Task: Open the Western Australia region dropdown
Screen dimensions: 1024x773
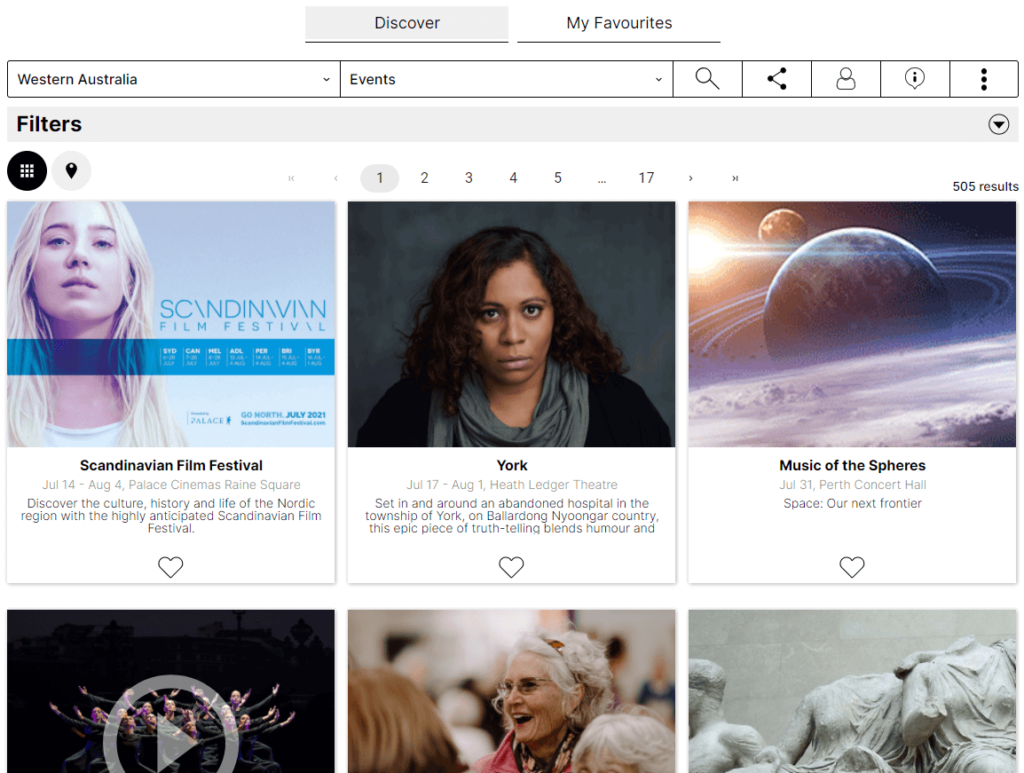Action: (174, 79)
